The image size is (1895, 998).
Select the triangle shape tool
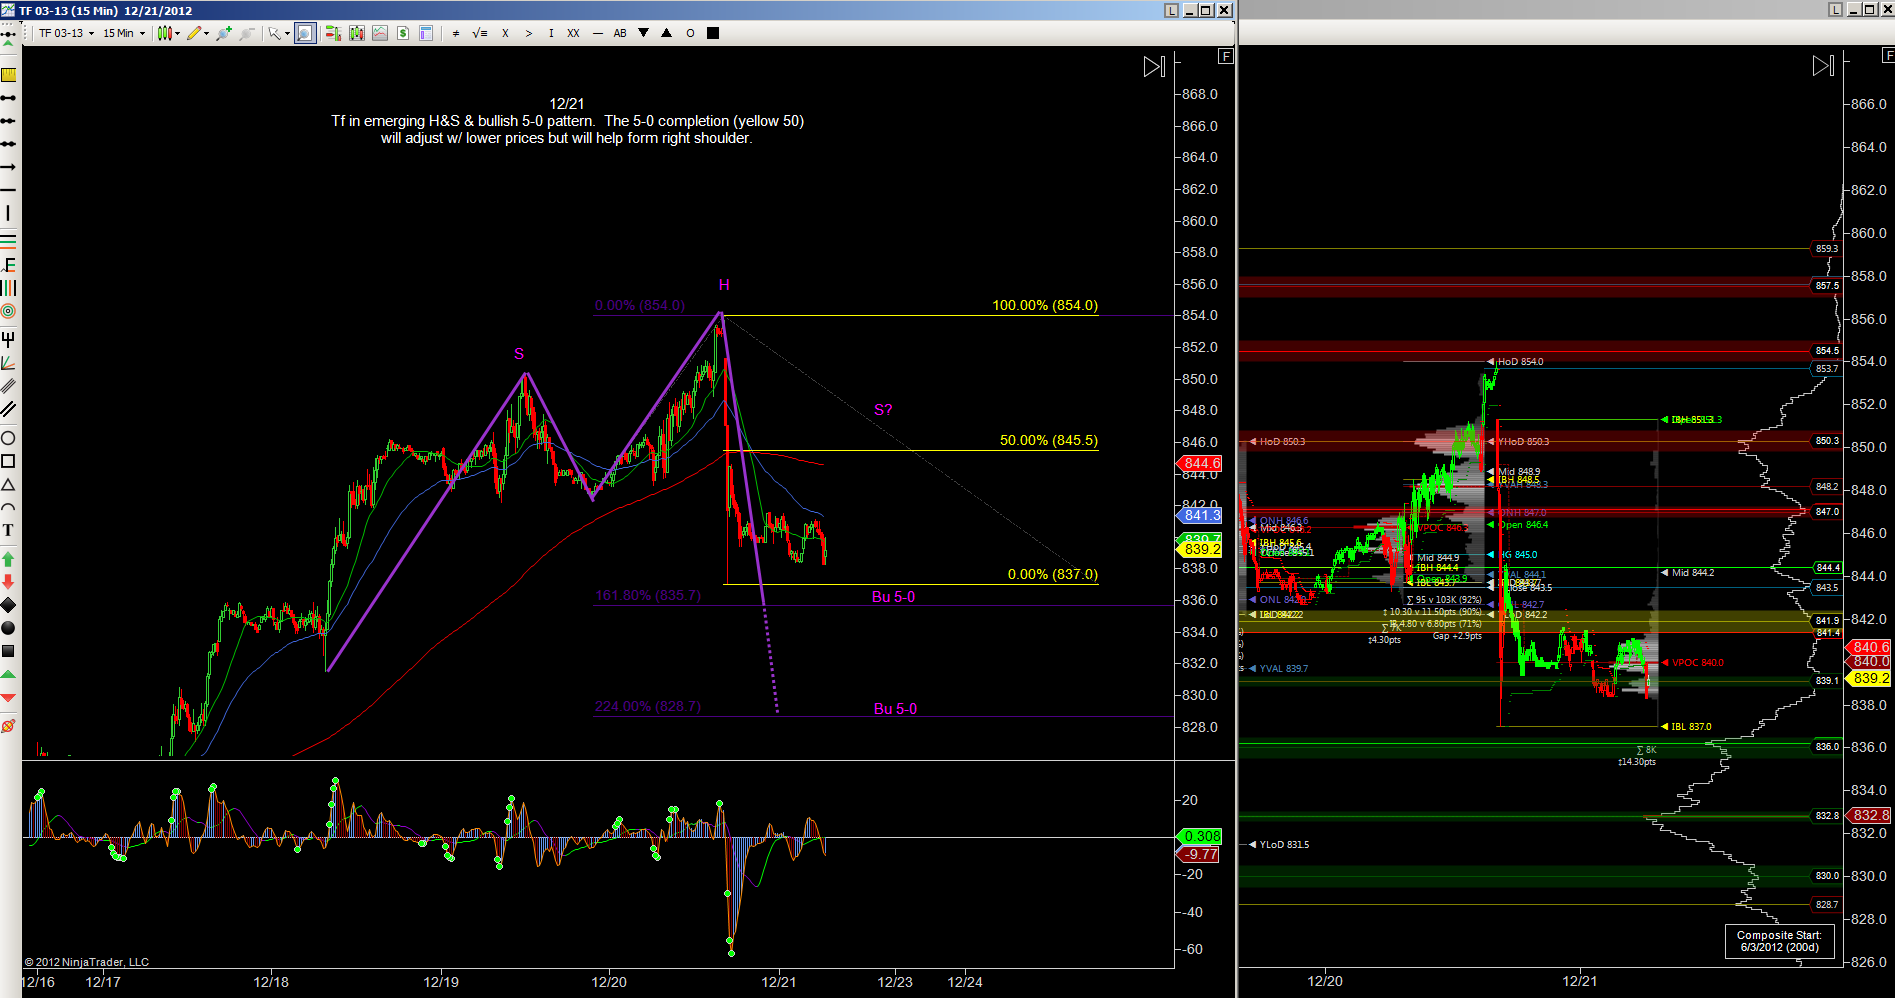pos(8,485)
